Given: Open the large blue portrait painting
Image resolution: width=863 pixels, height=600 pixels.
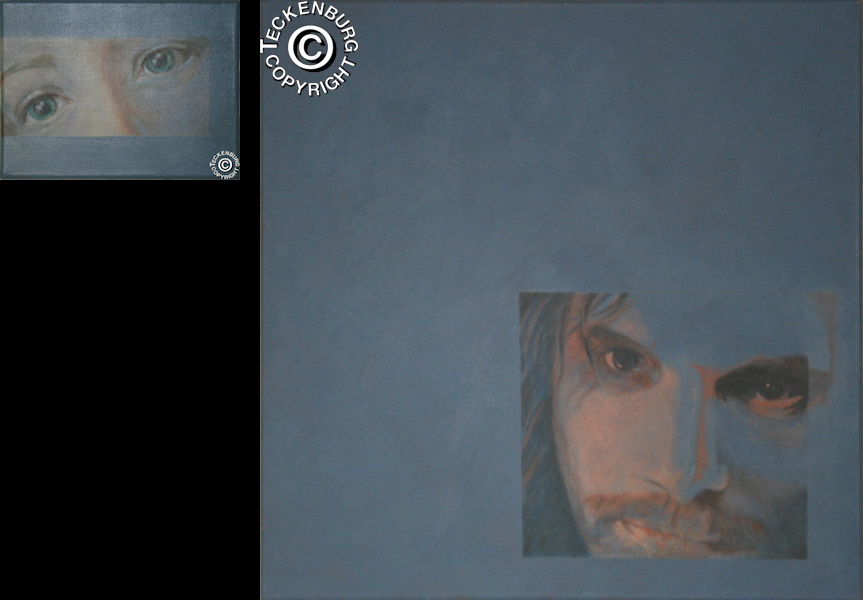Looking at the screenshot, I should coord(561,300).
